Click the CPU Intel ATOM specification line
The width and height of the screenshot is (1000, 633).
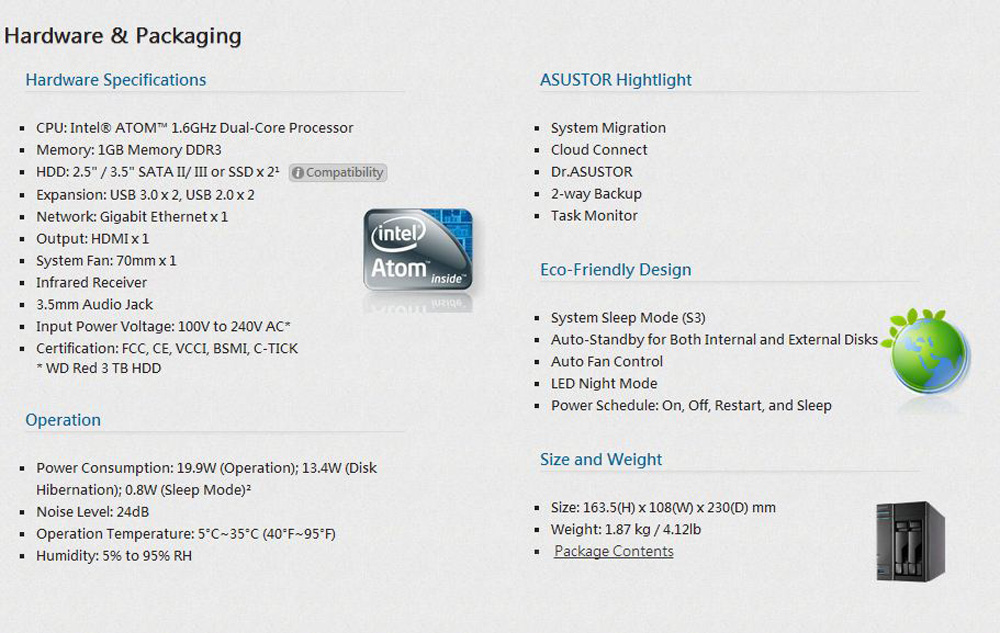[195, 128]
